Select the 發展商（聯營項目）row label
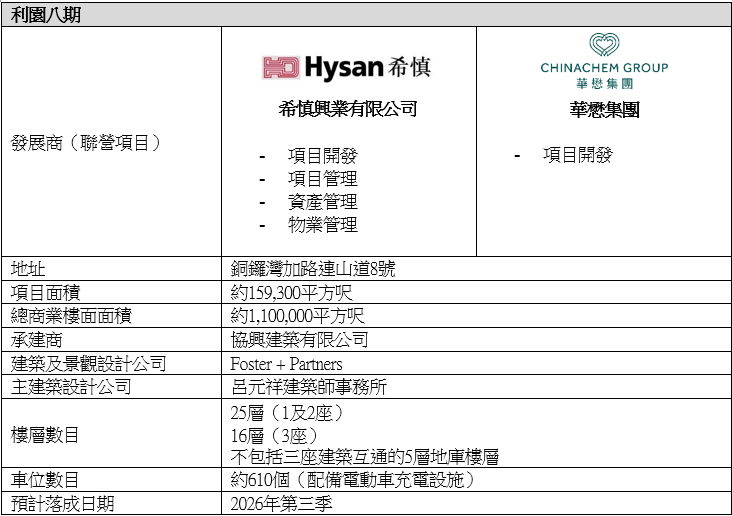This screenshot has height=516, width=732. point(86,143)
